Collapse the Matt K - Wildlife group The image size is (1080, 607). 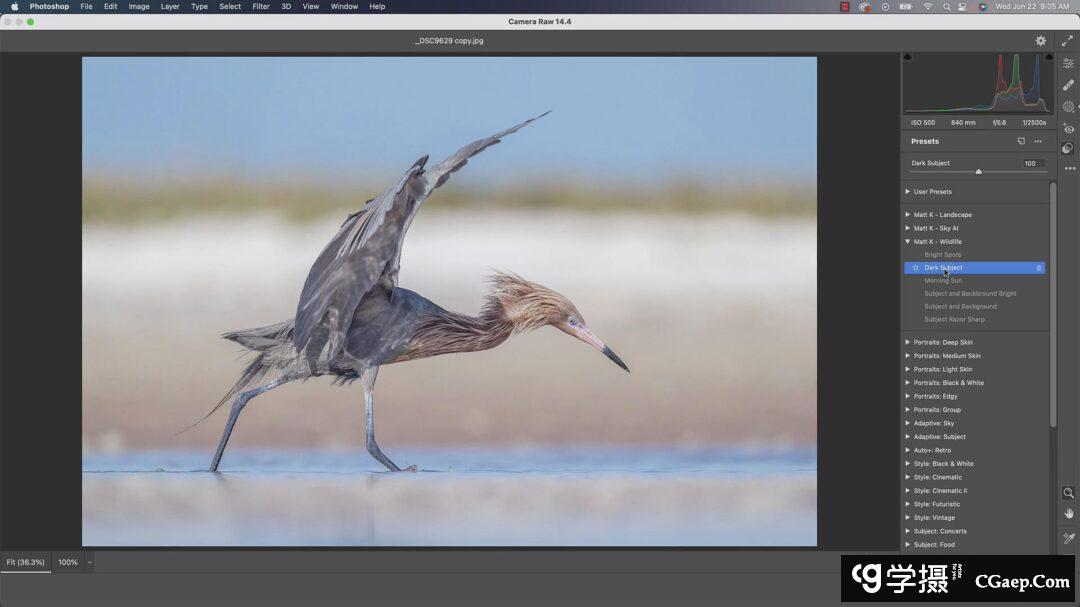pyautogui.click(x=908, y=242)
